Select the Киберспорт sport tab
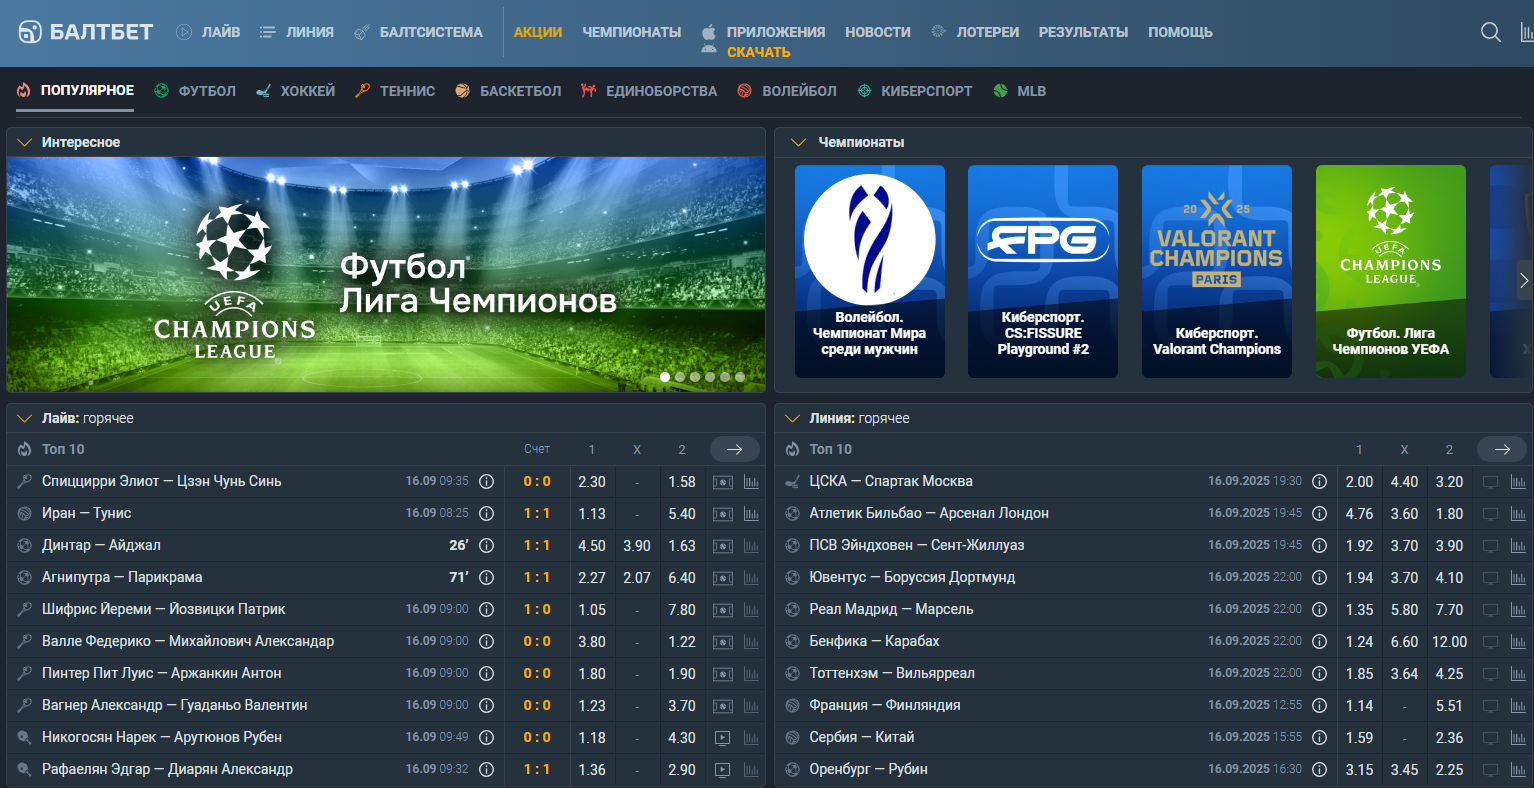The image size is (1534, 788). (914, 91)
